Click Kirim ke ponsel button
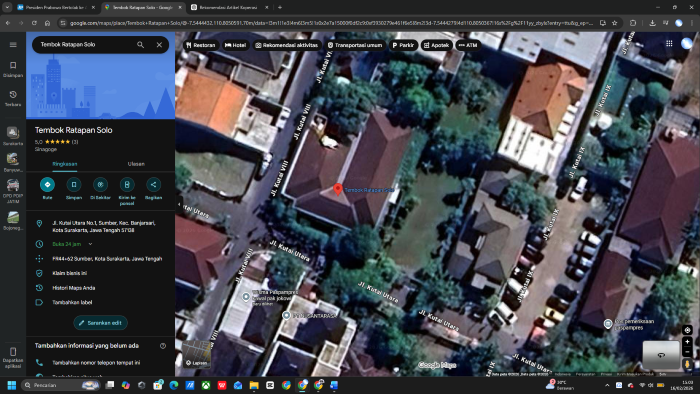This screenshot has width=700, height=394. point(127,185)
